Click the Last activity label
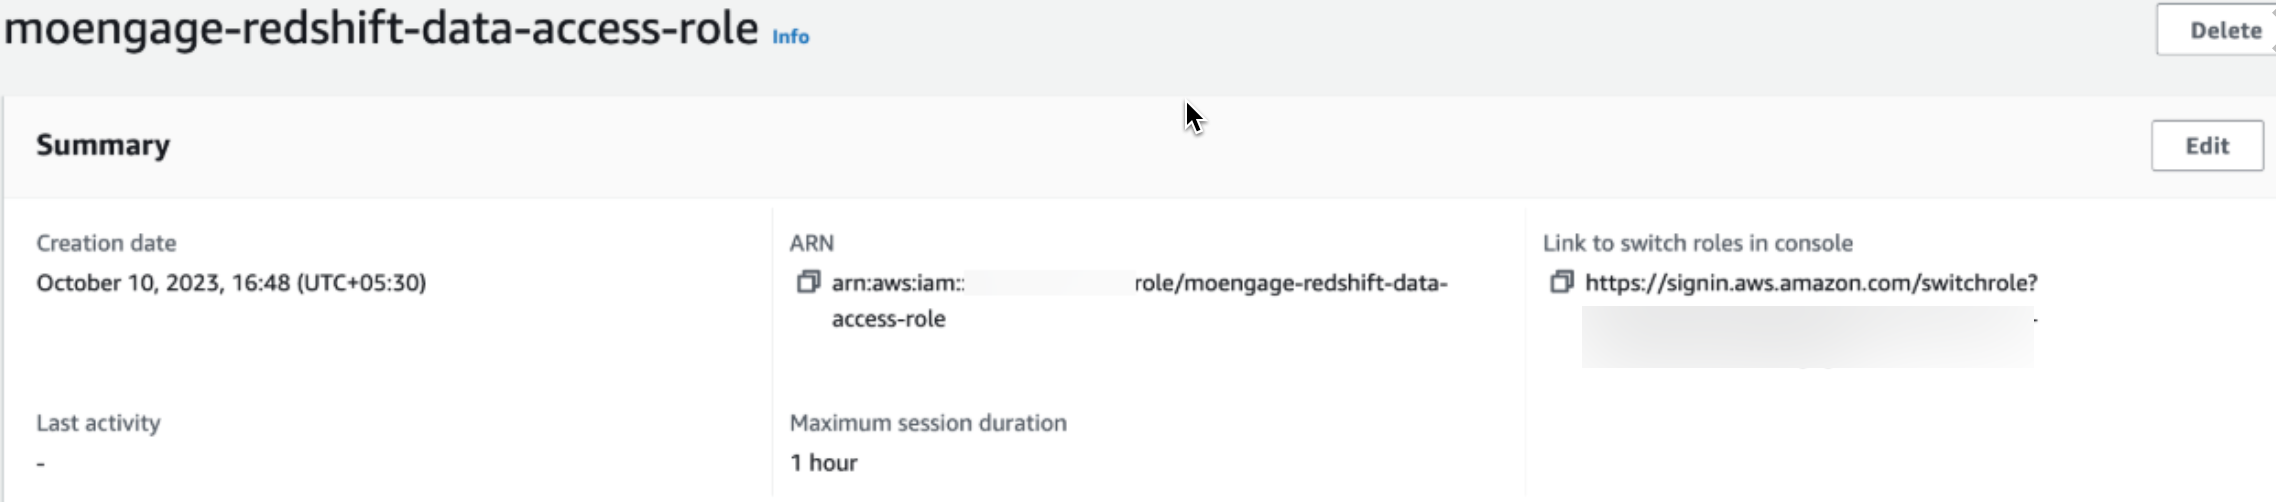Image resolution: width=2276 pixels, height=502 pixels. click(x=98, y=423)
